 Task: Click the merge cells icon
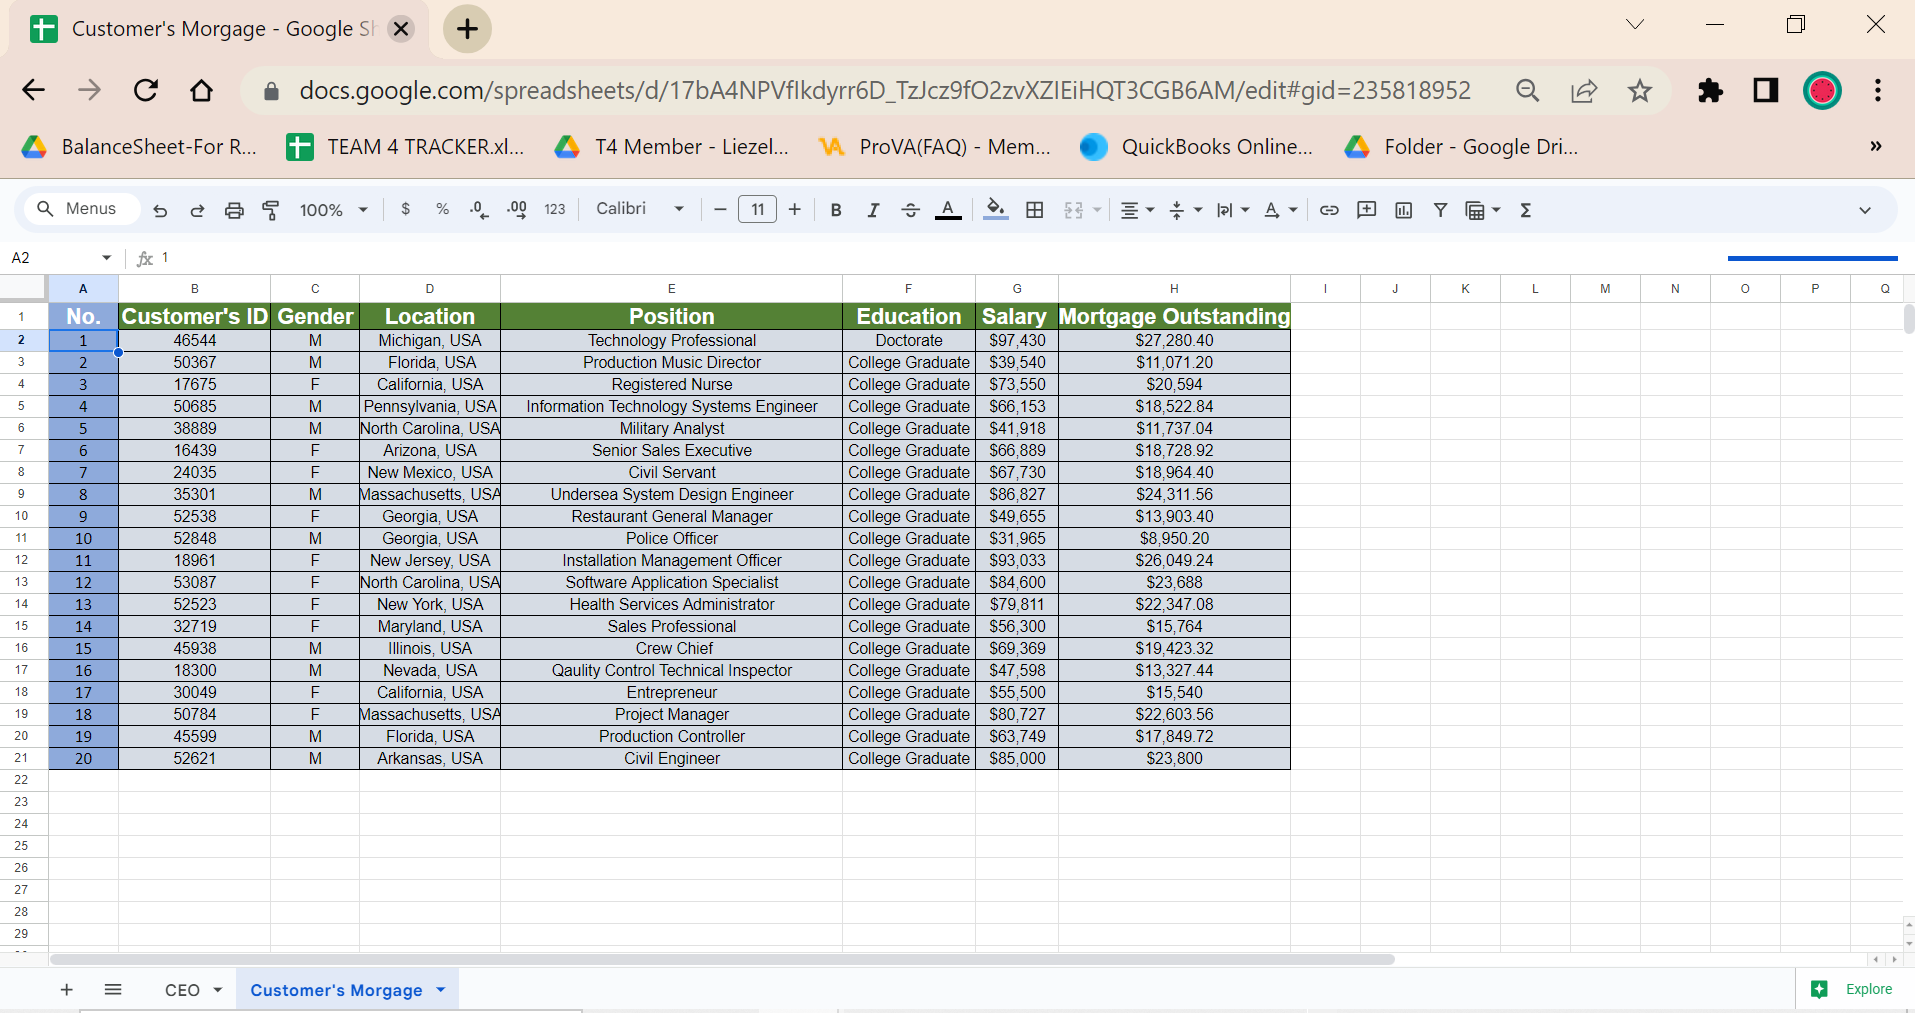(x=1074, y=210)
